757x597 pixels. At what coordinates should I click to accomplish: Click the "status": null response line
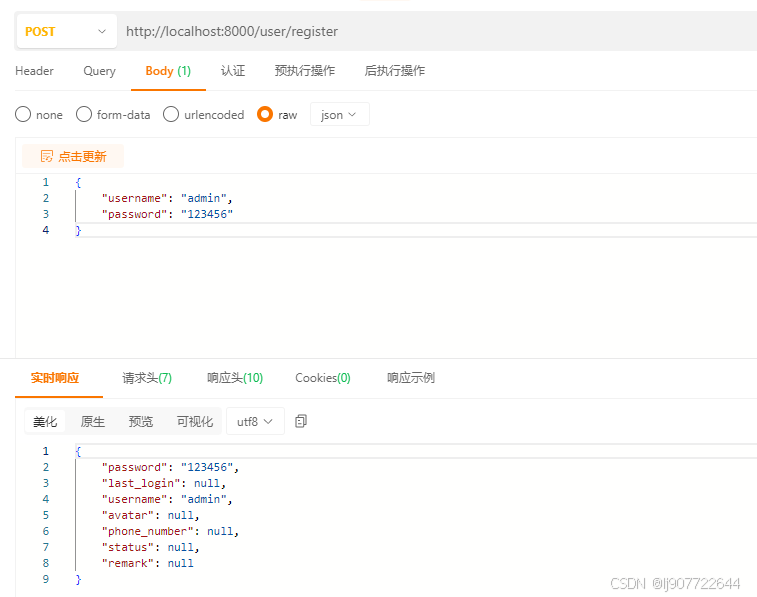pos(151,547)
